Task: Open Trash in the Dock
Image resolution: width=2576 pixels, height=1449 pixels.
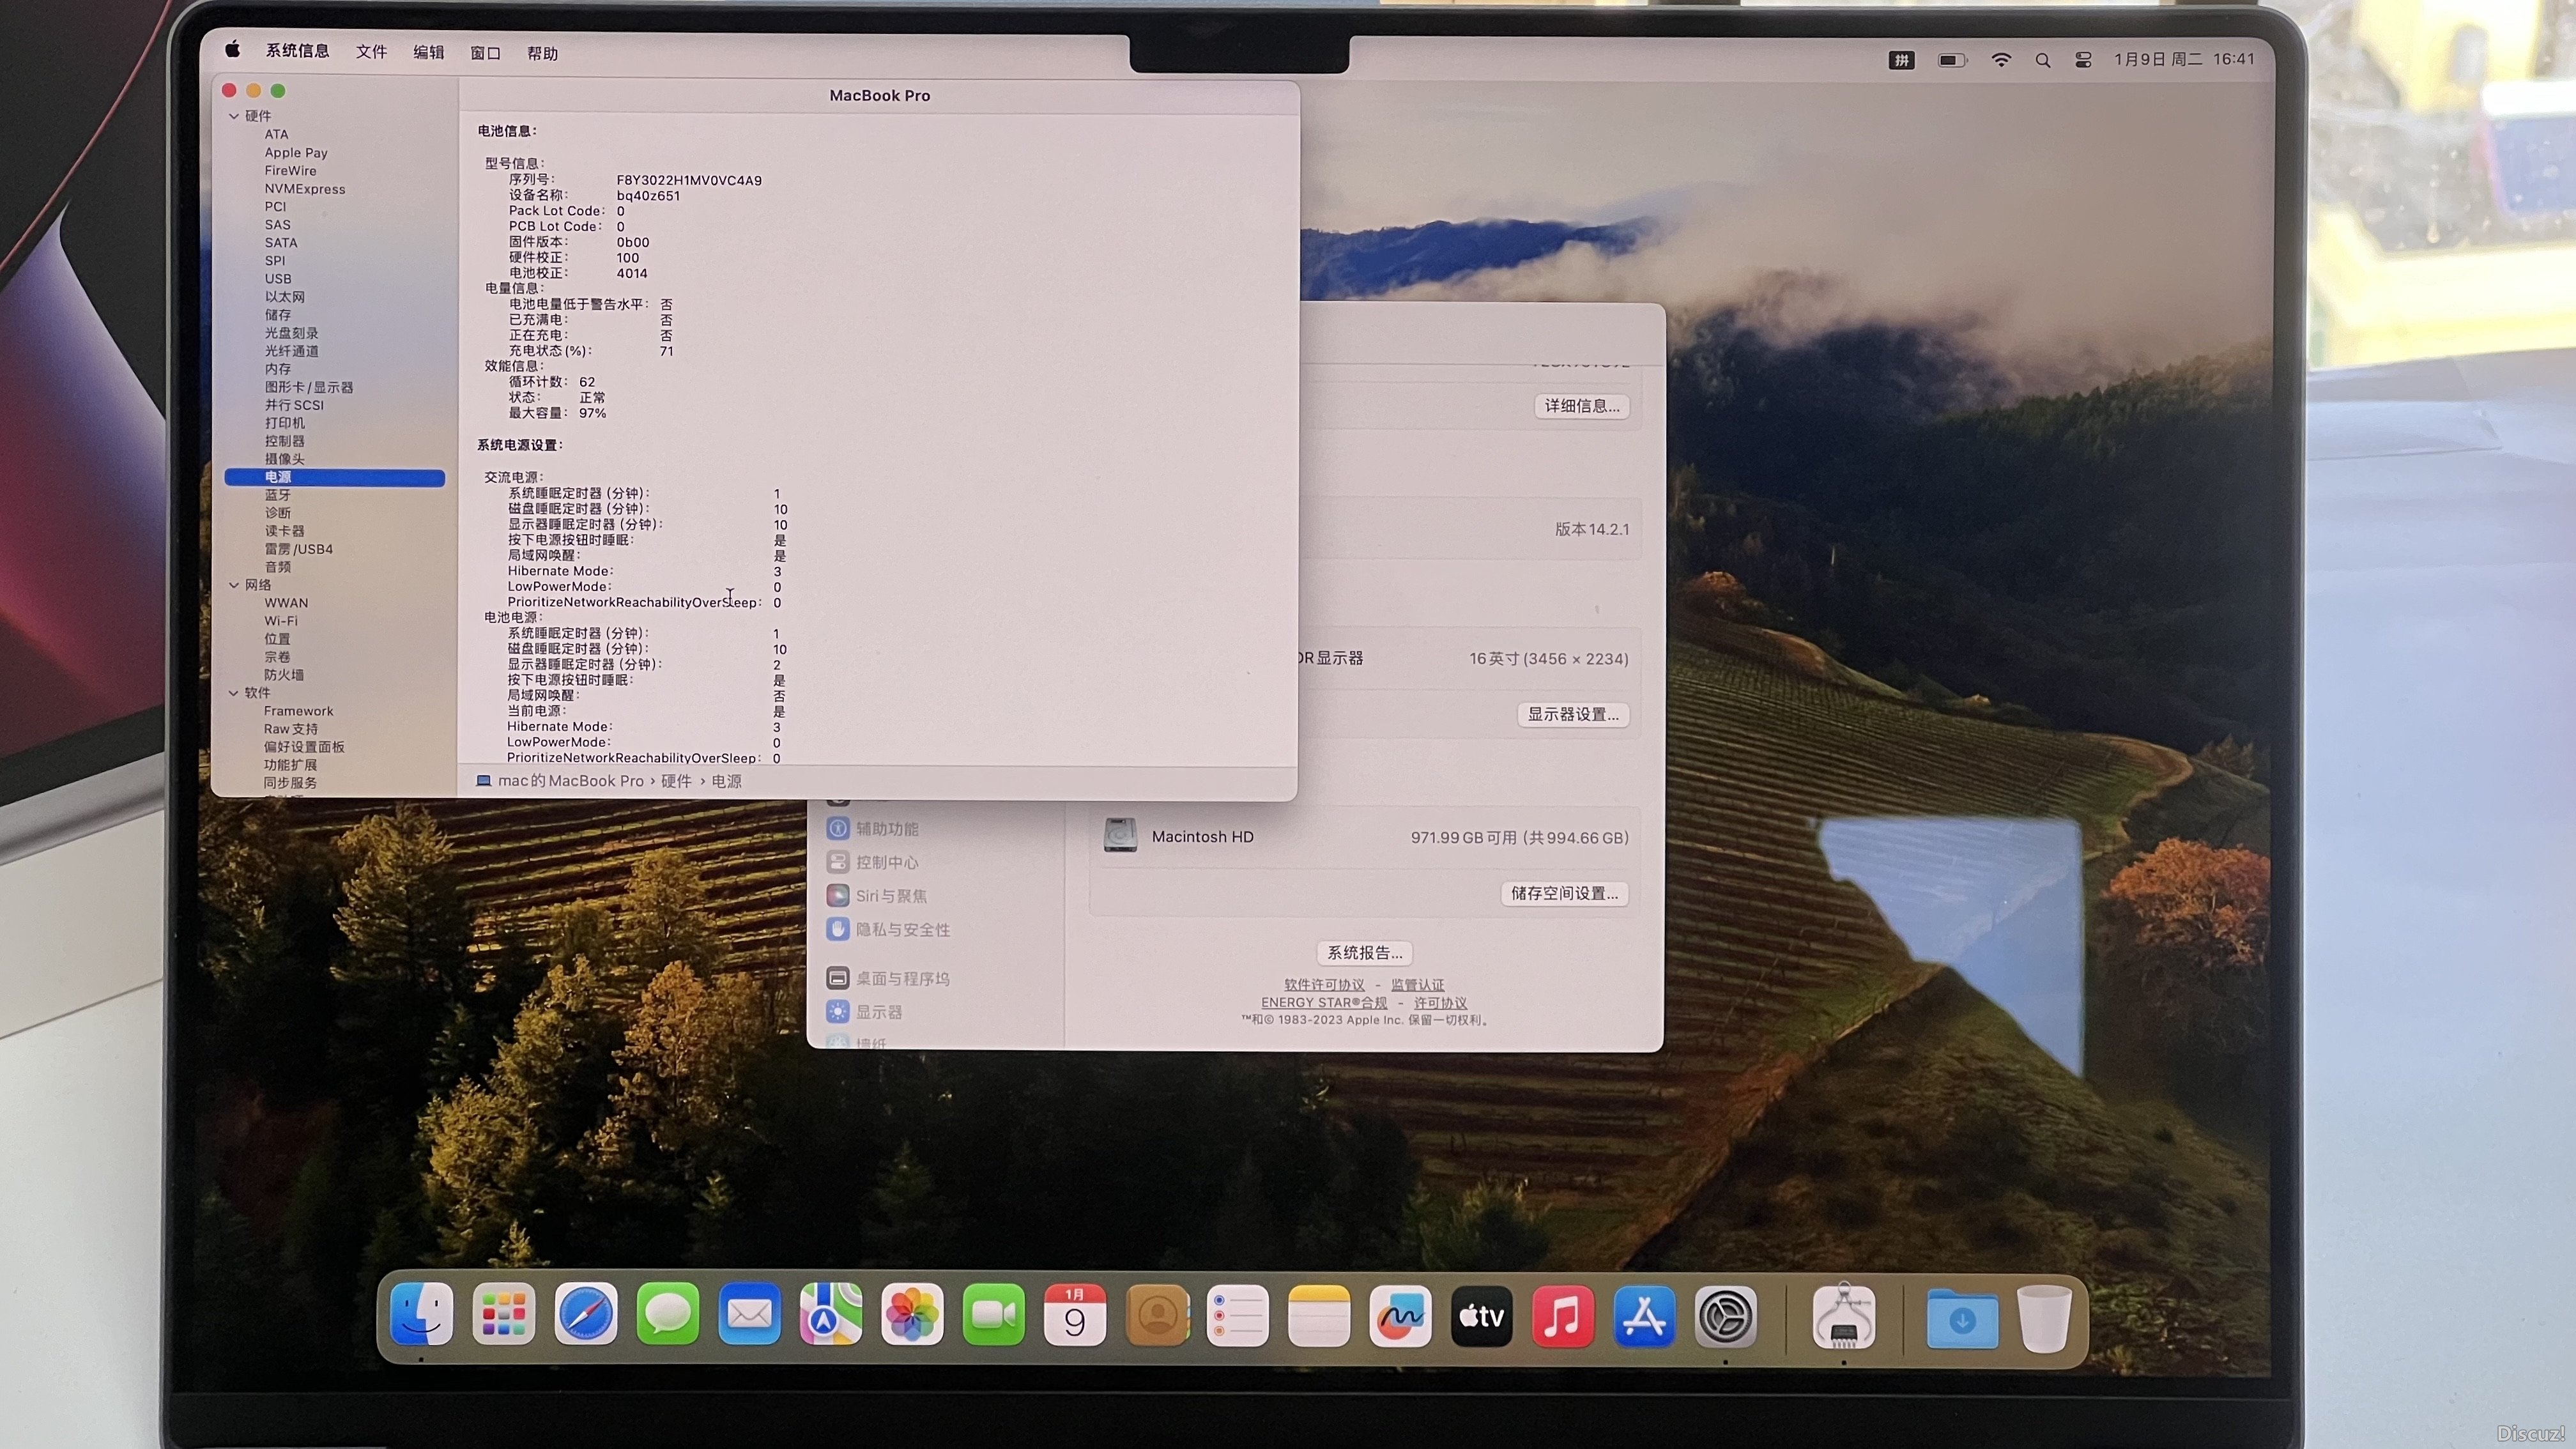Action: point(2044,1318)
